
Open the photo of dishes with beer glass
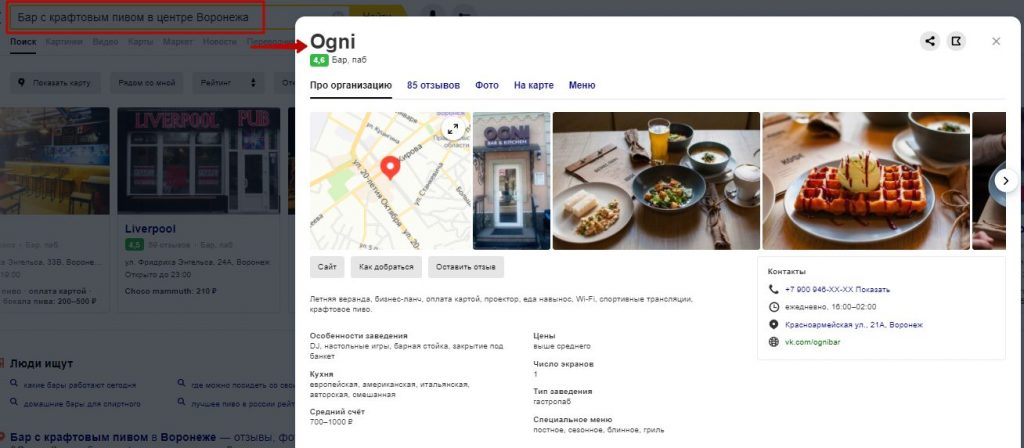[x=656, y=181]
